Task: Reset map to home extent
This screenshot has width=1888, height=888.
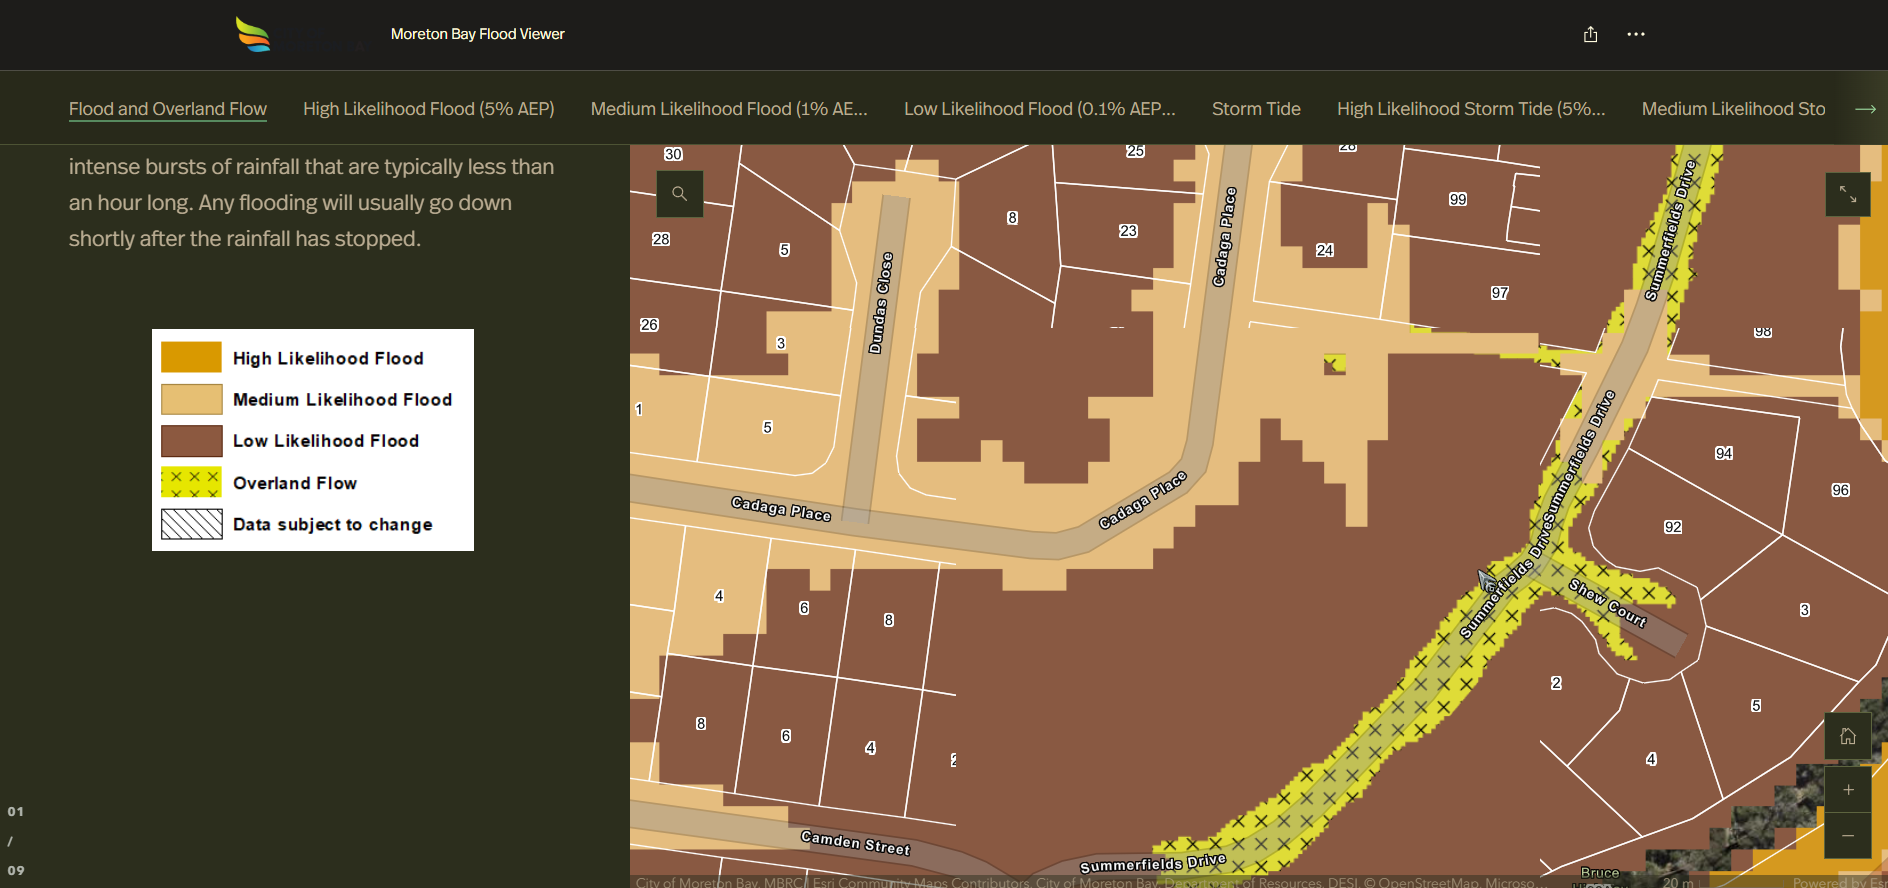Action: coord(1847,737)
